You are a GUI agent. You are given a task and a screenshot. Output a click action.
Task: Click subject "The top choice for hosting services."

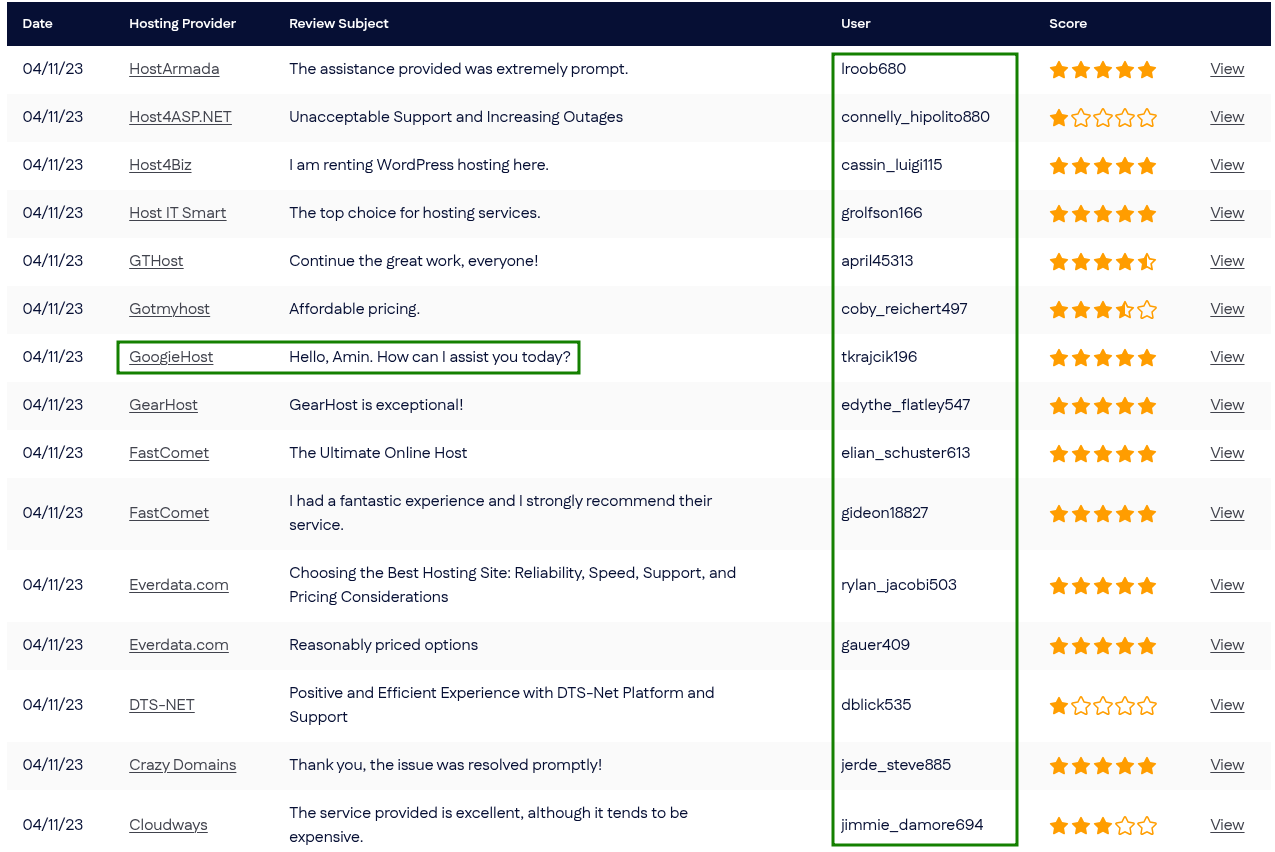click(x=414, y=213)
